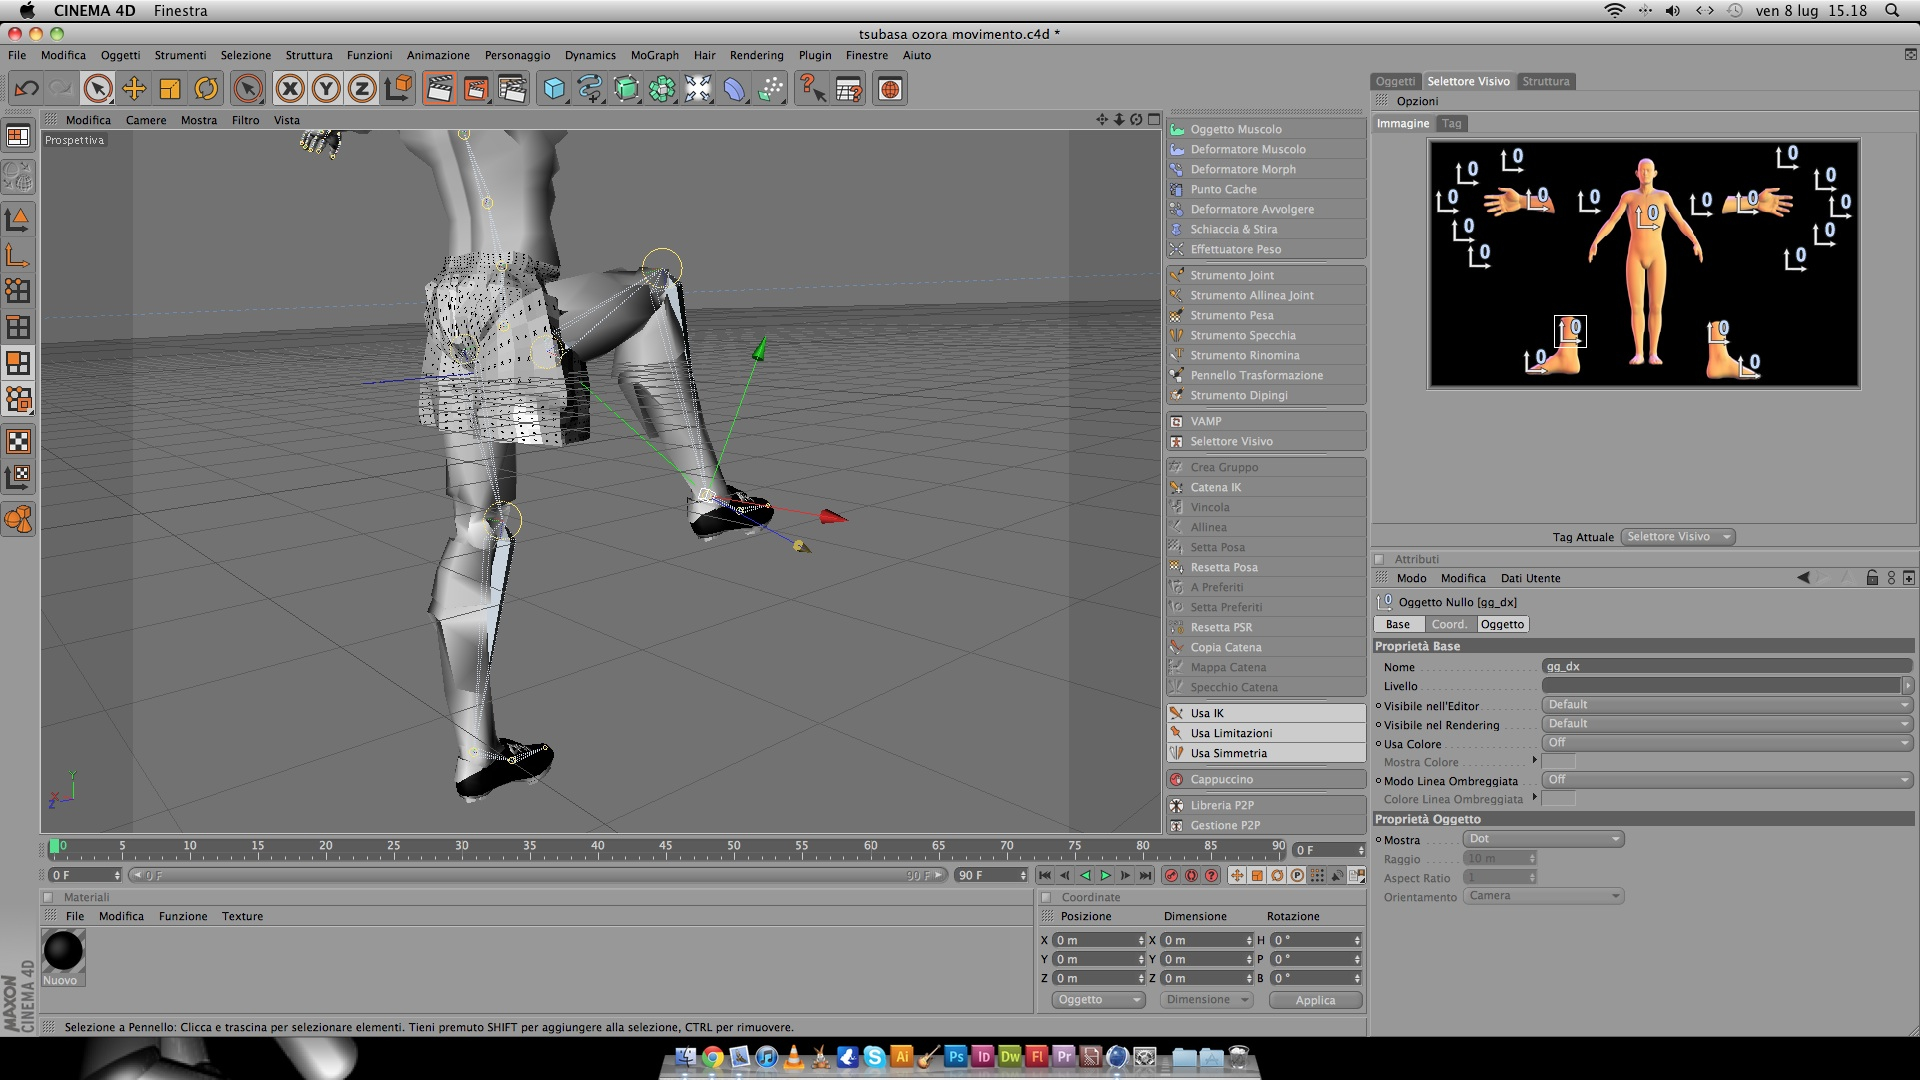1920x1080 pixels.
Task: Click the record keyframe button
Action: (1171, 875)
